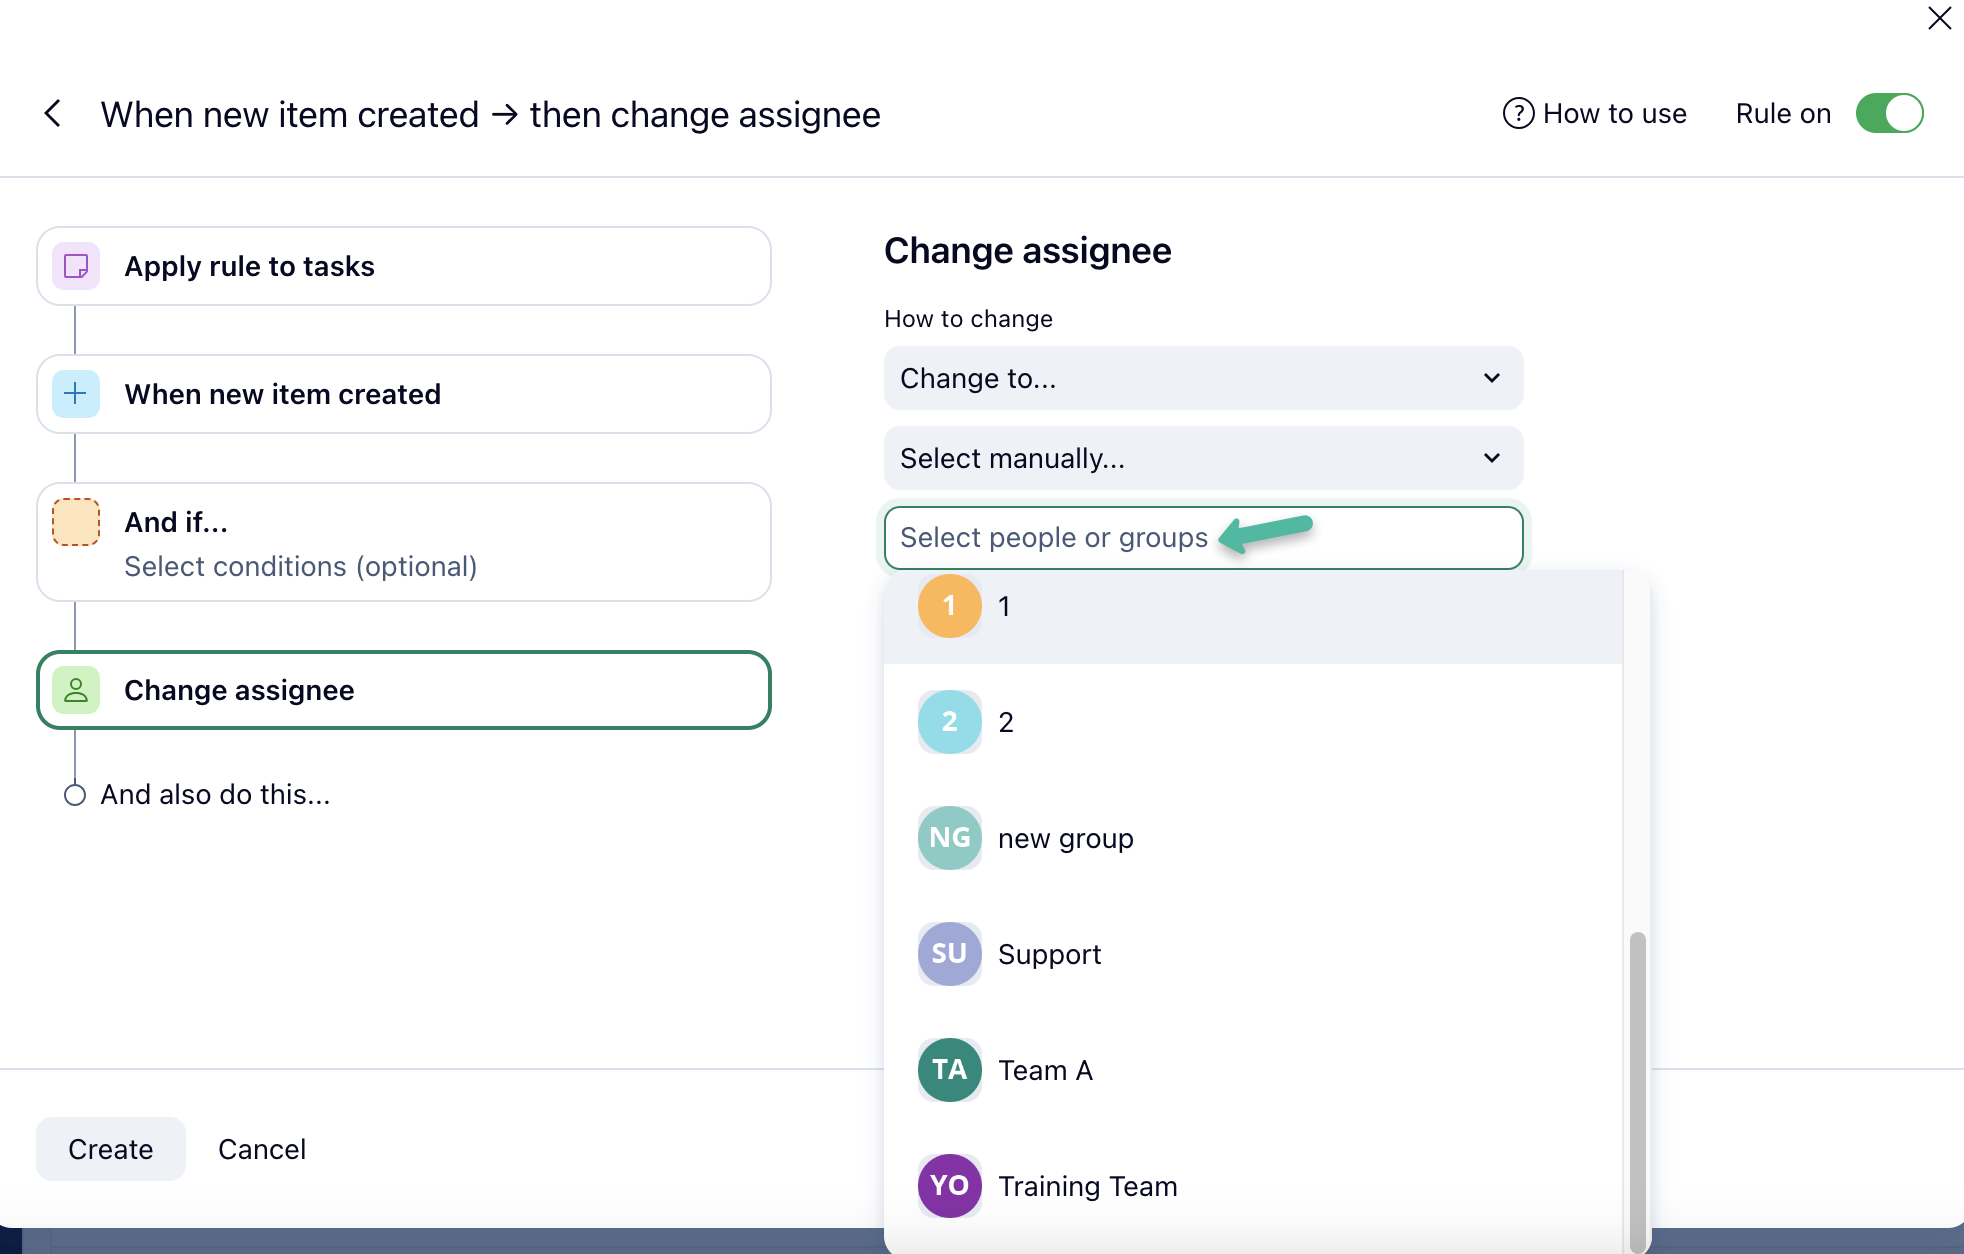Expand the 'Select manually...' dropdown

[1203, 458]
